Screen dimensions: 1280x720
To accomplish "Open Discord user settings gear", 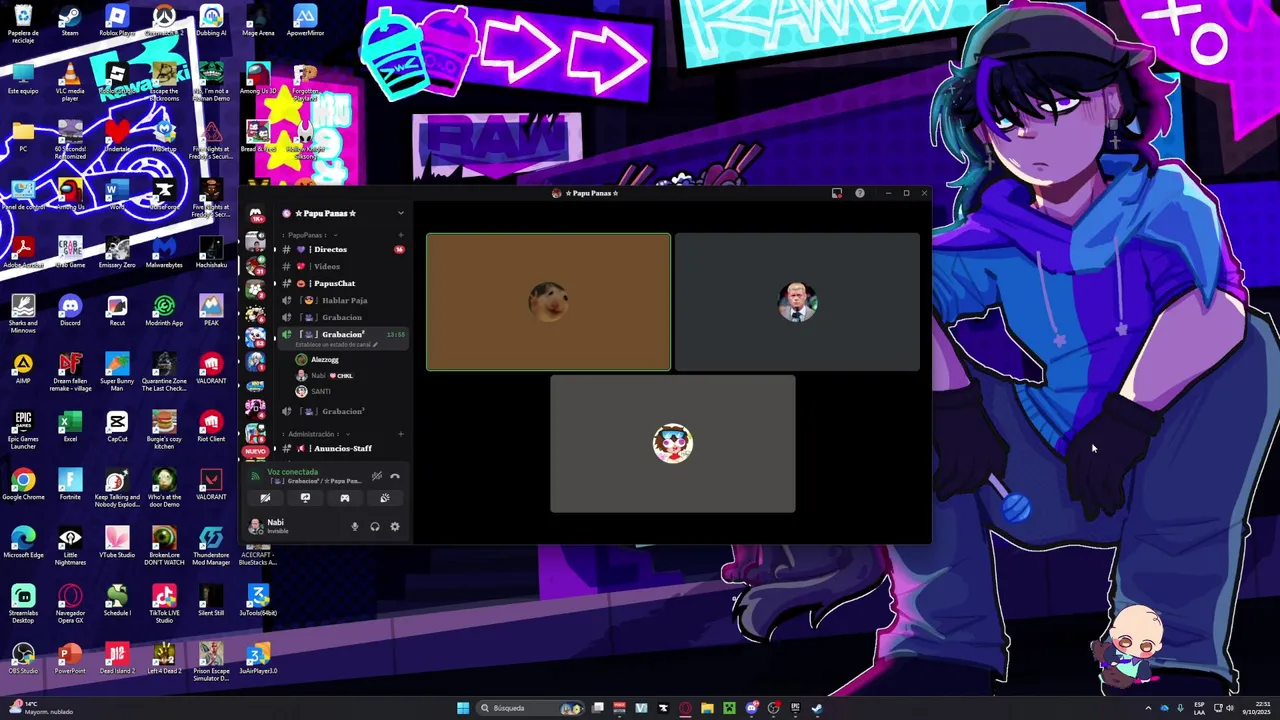I will tap(395, 527).
